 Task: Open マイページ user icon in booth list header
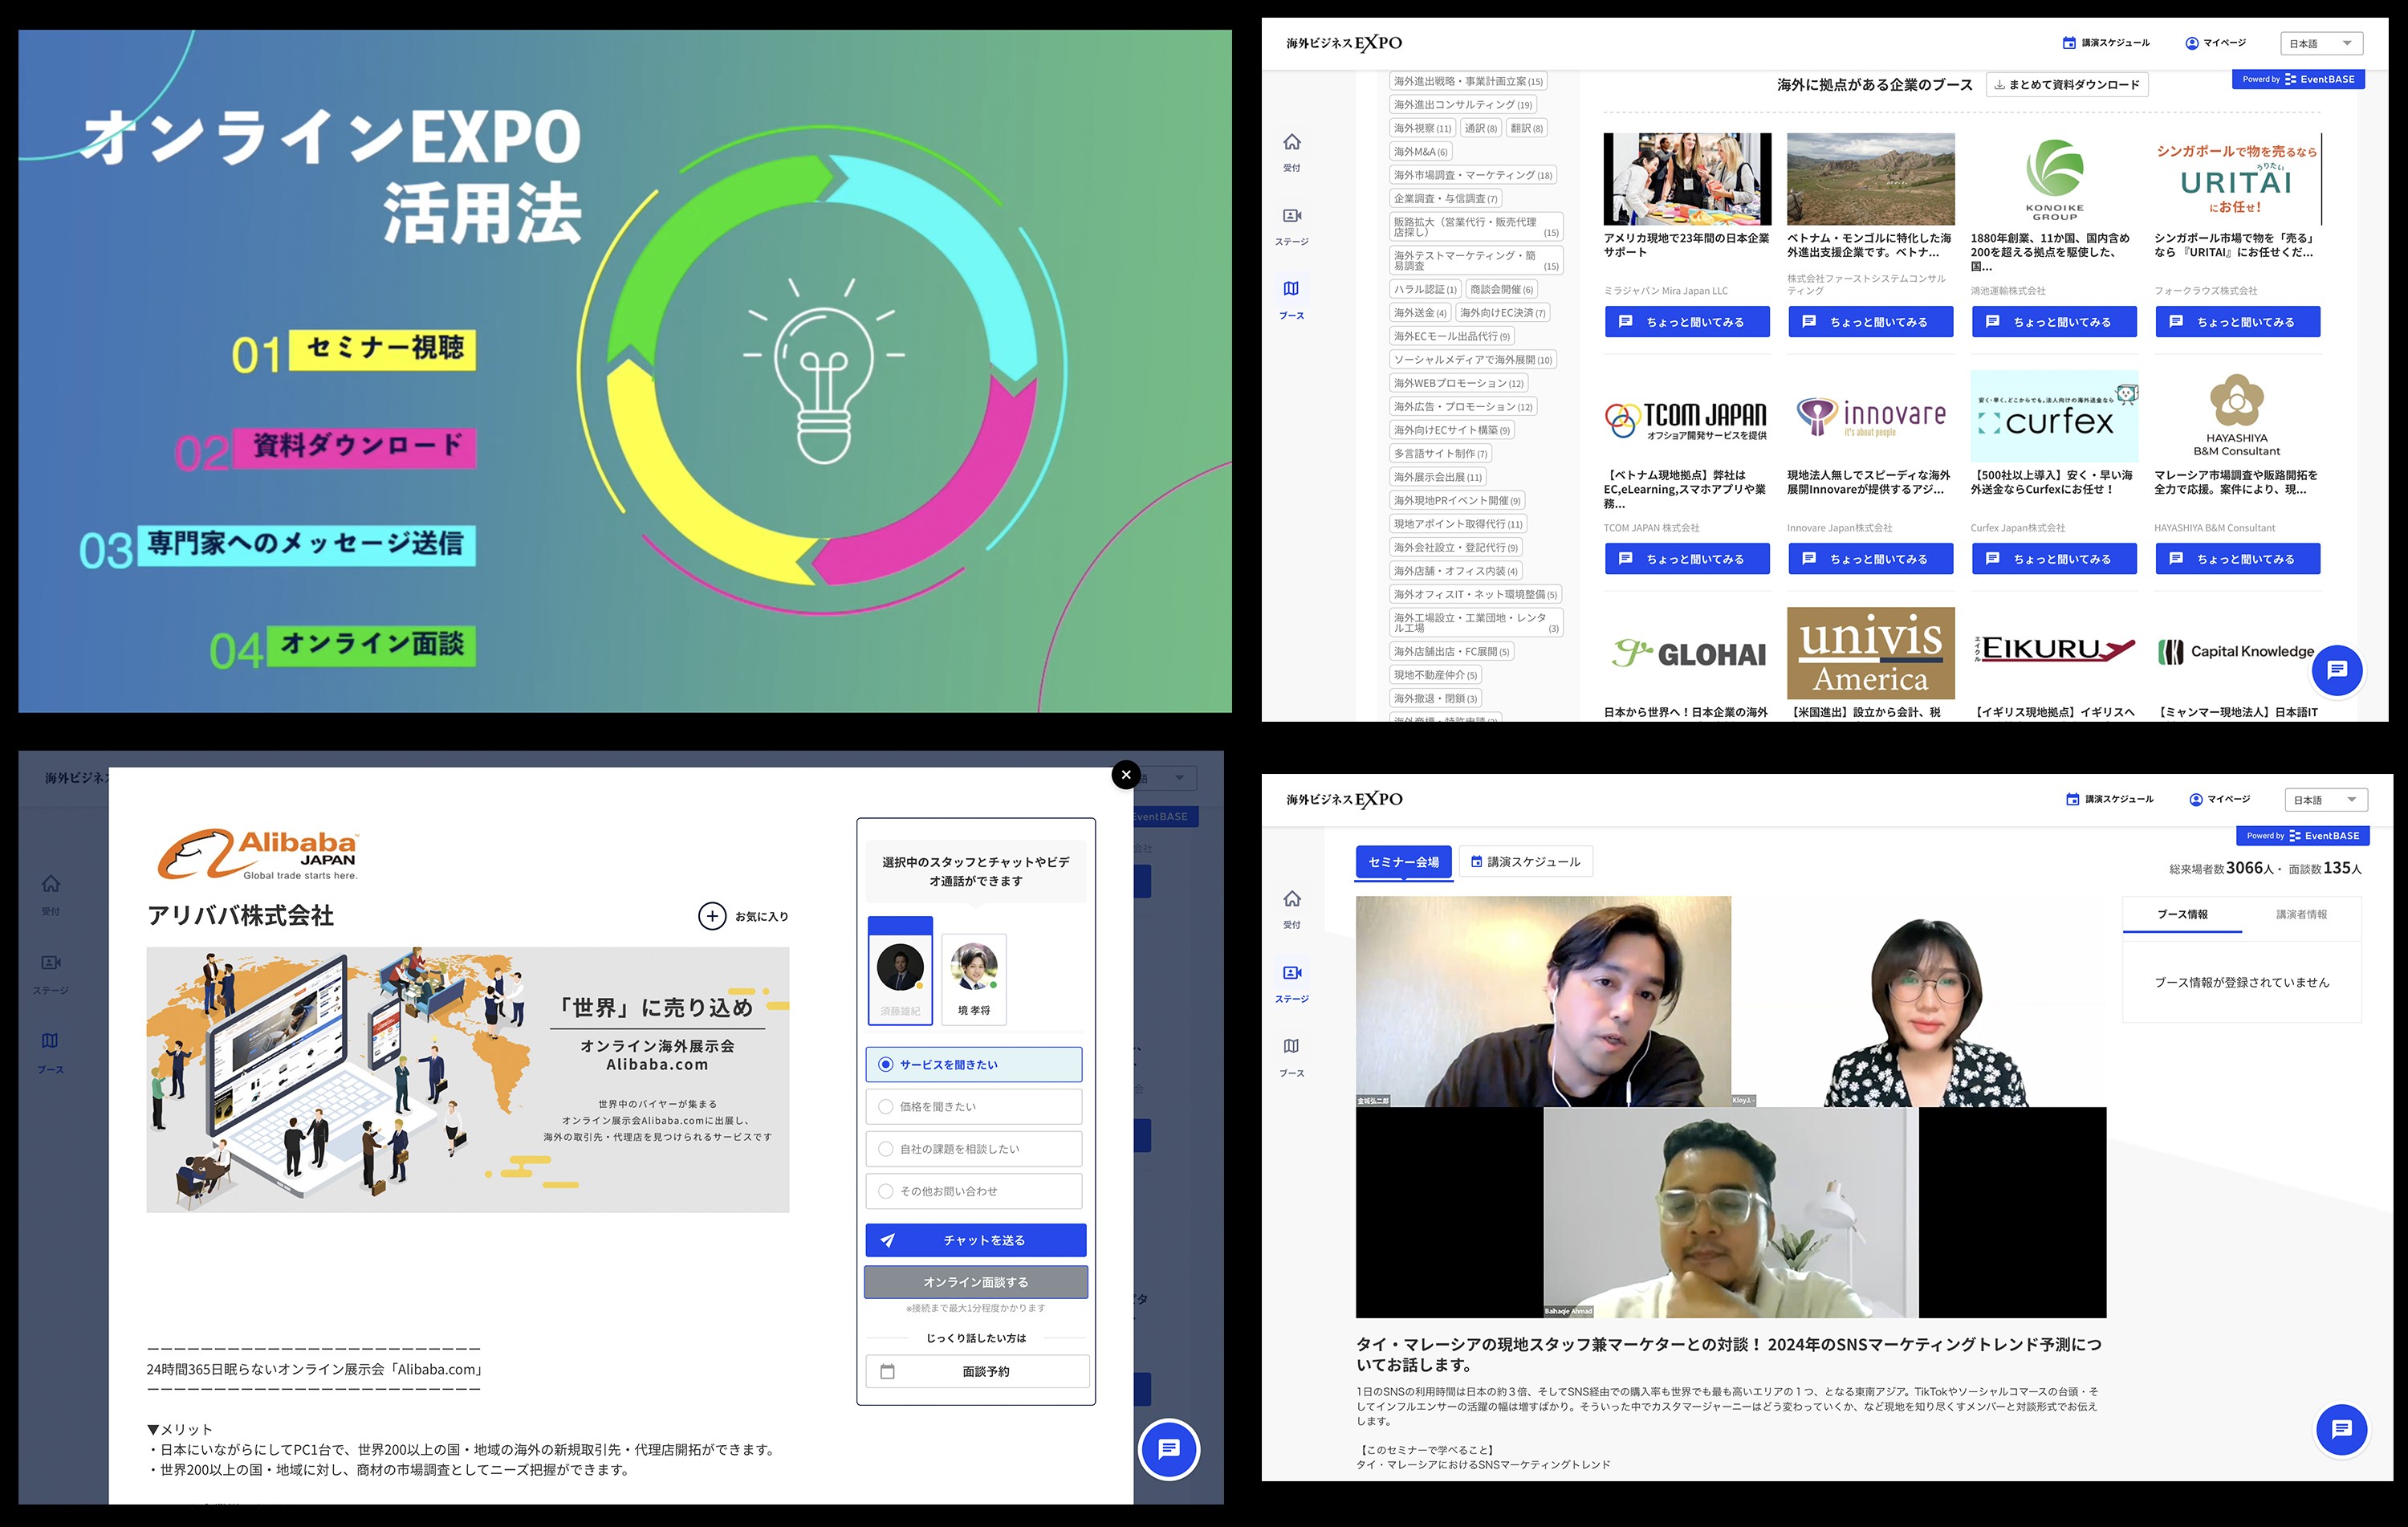coord(2215,43)
